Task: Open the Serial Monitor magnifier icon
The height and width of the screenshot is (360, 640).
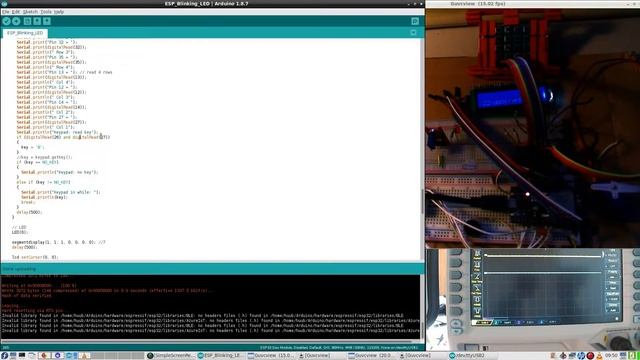Action: tap(415, 21)
